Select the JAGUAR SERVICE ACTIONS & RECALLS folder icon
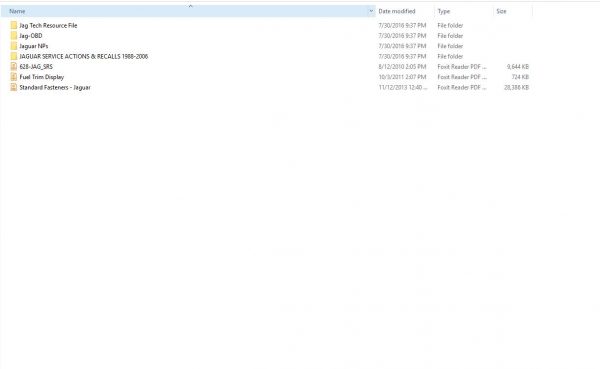 click(14, 56)
